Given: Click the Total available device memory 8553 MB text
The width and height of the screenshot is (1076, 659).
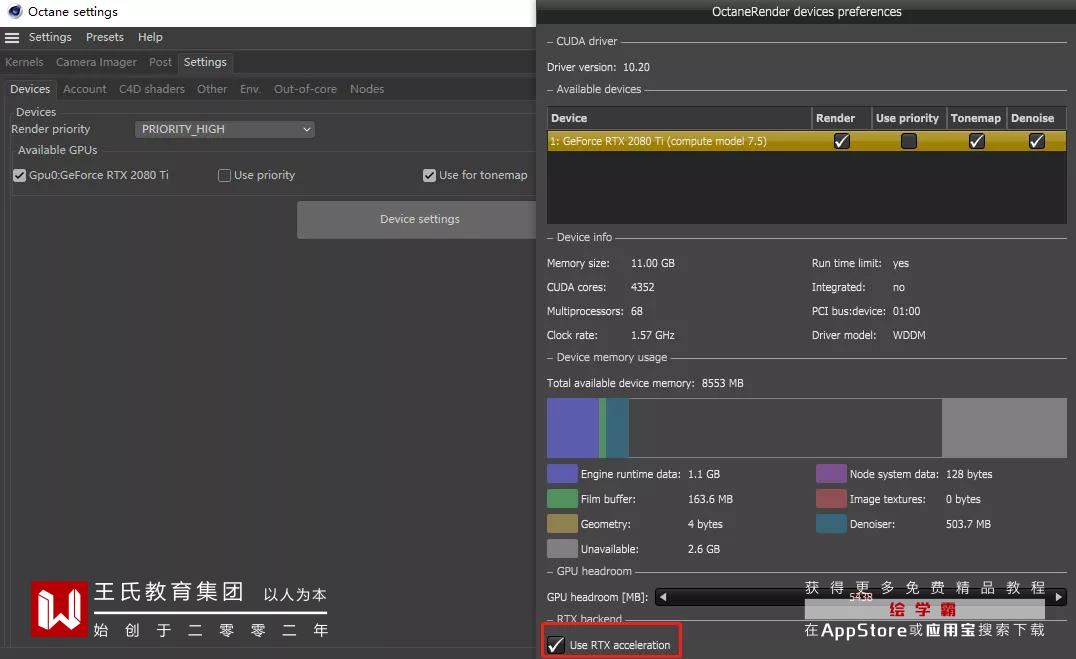Looking at the screenshot, I should (x=645, y=383).
